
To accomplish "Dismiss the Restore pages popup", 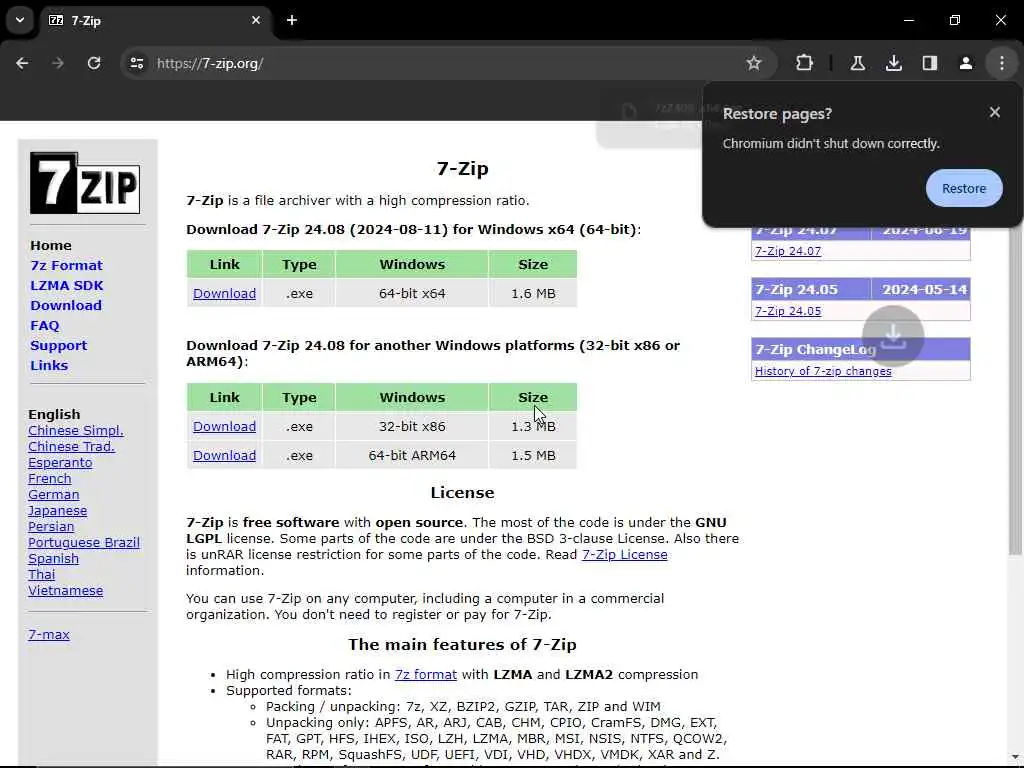I will tap(995, 112).
